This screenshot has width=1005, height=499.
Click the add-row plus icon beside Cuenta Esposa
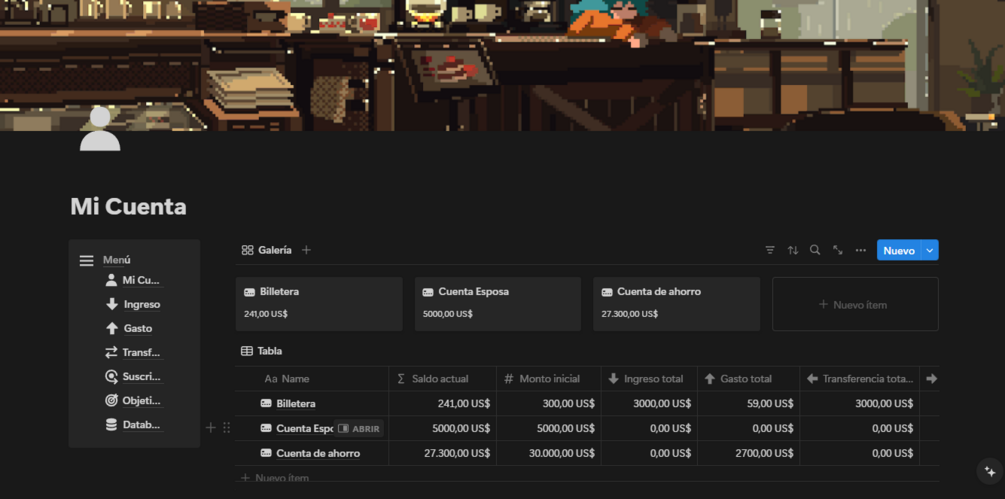pos(210,427)
